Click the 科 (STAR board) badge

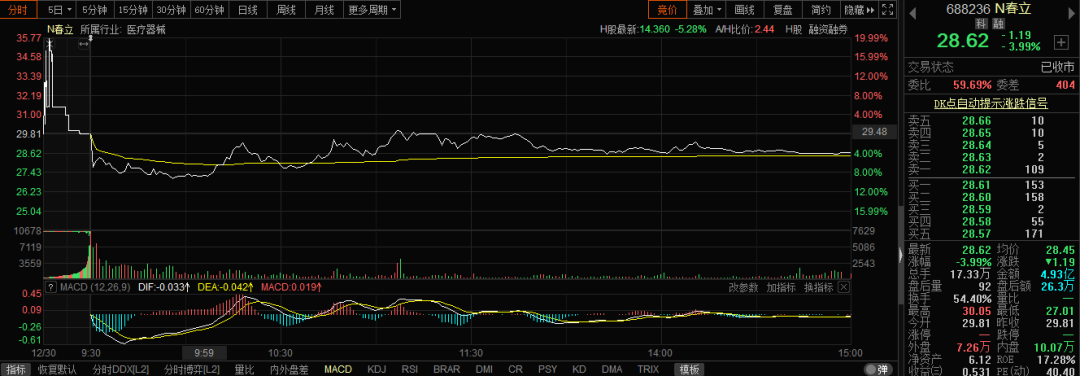click(981, 23)
